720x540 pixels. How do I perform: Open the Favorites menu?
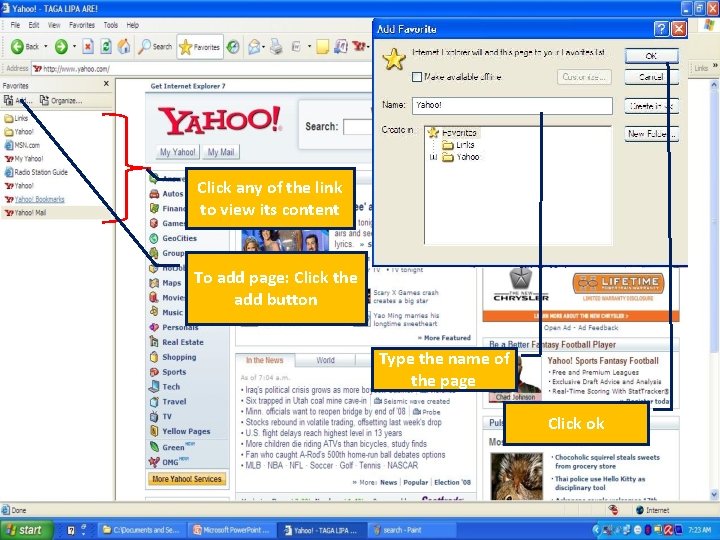point(82,25)
